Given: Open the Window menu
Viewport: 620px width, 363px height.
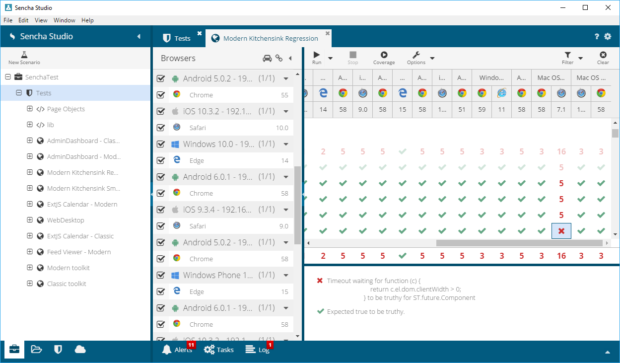Looking at the screenshot, I should (x=64, y=20).
